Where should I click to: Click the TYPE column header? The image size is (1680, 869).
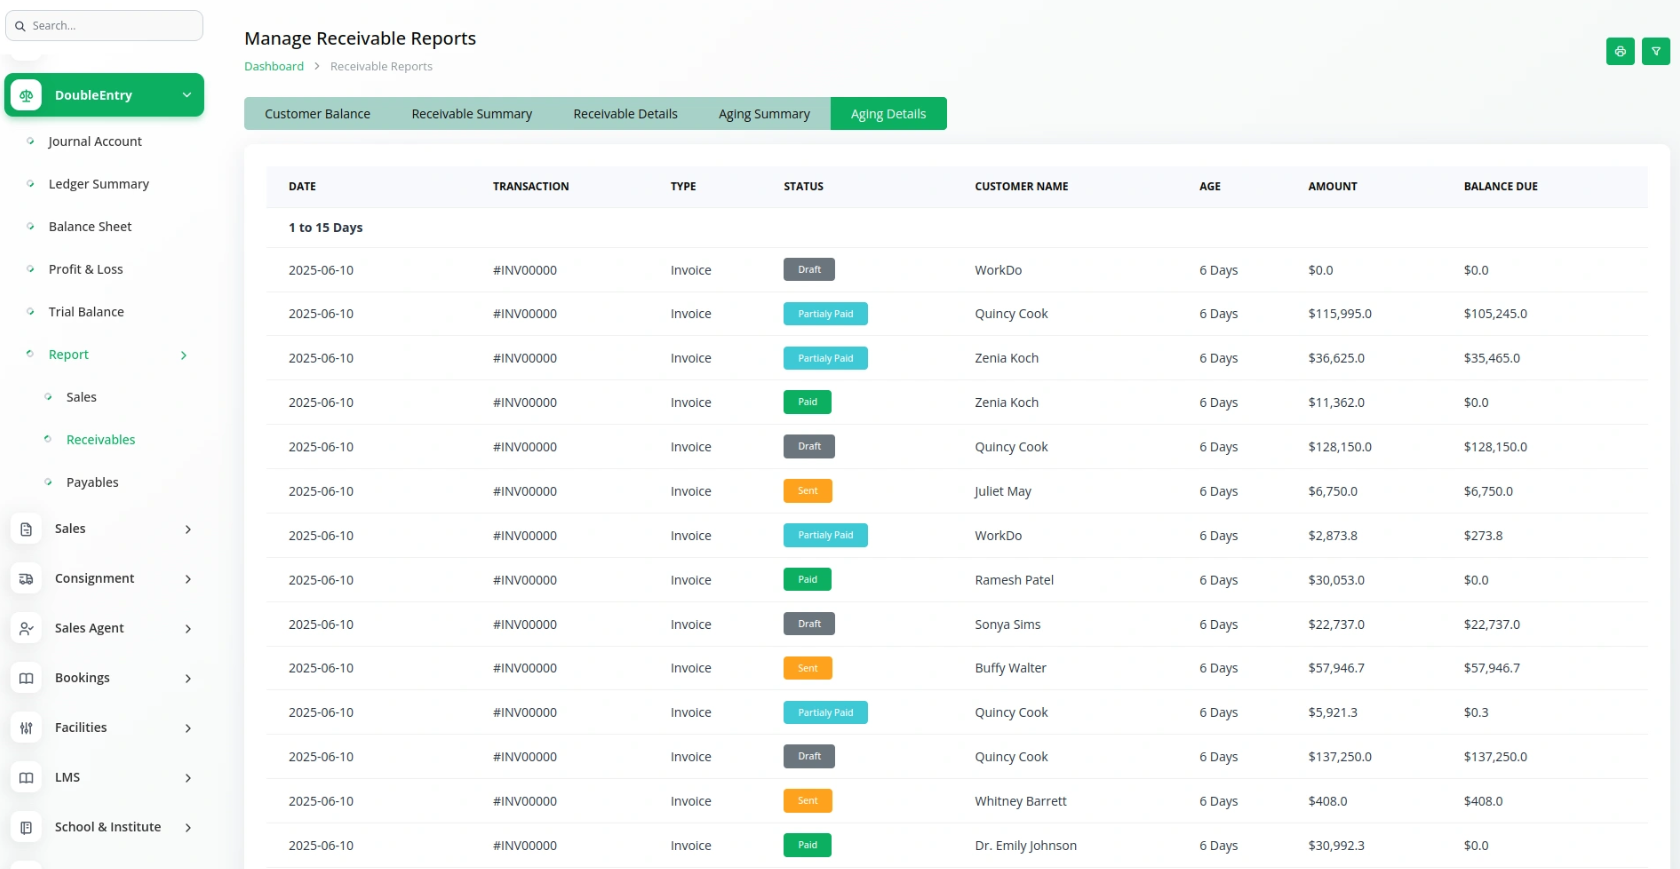pyautogui.click(x=683, y=187)
